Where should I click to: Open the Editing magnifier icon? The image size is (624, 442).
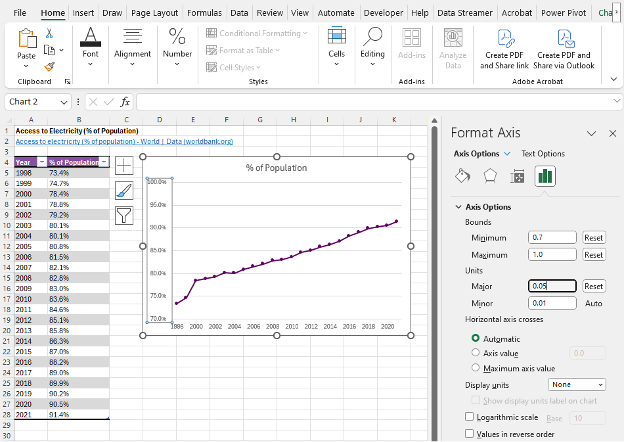[372, 37]
